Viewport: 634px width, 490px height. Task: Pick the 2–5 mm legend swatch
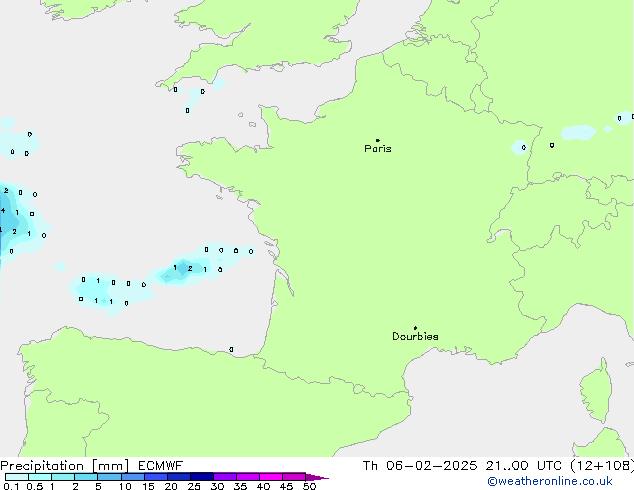pos(86,477)
